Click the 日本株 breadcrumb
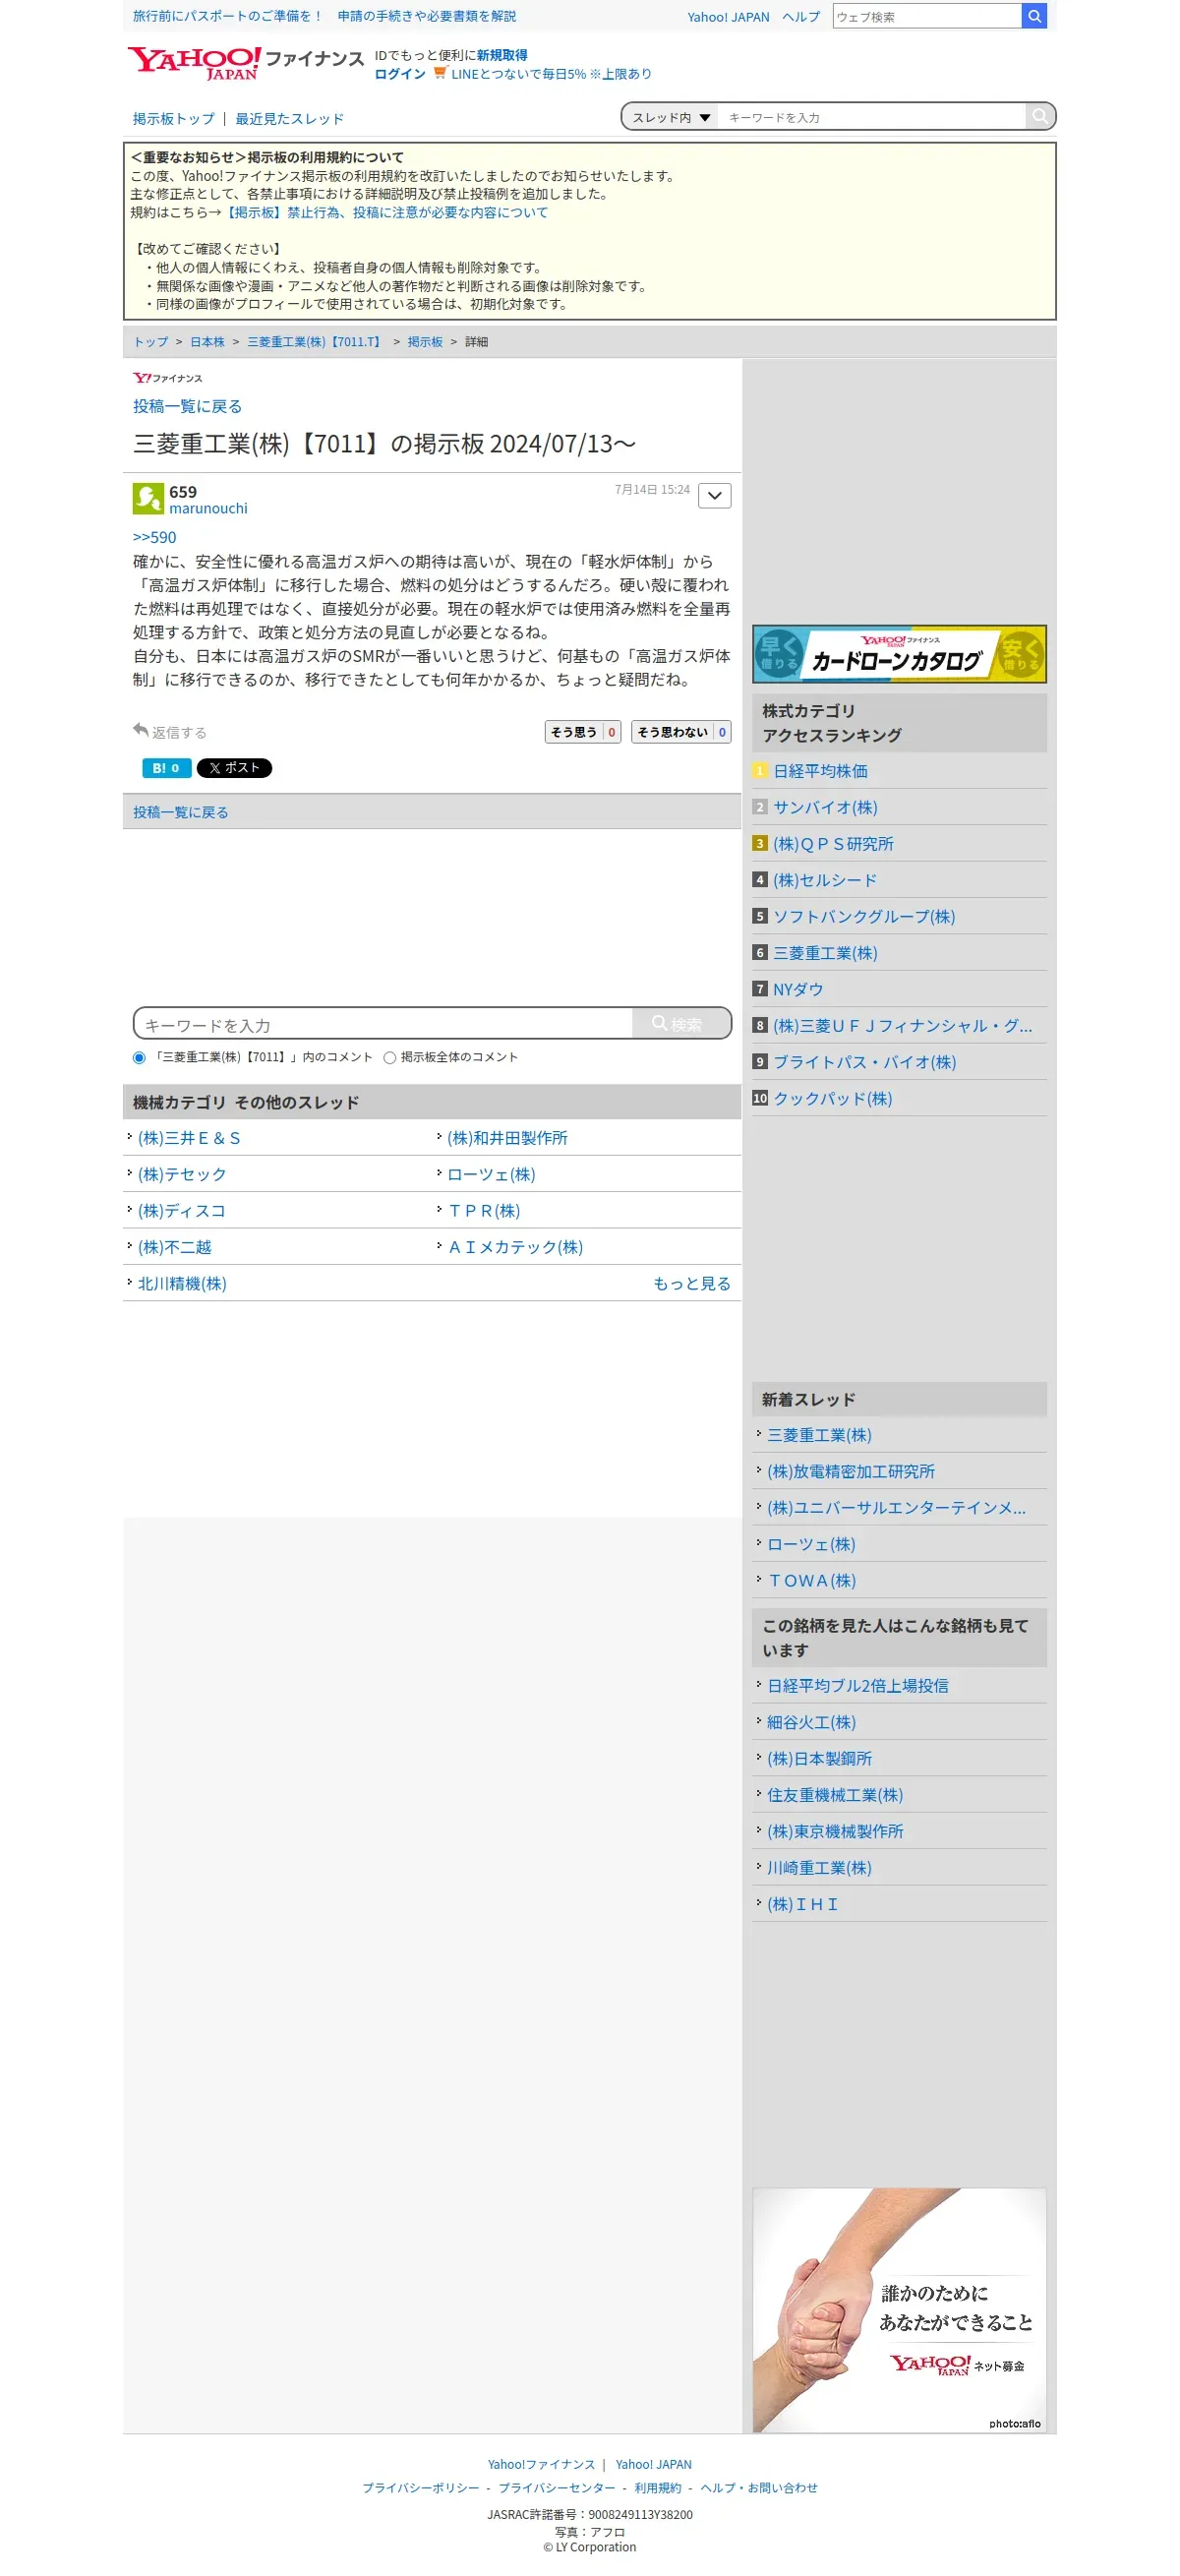Screen dimensions: 1180x2576 [207, 342]
